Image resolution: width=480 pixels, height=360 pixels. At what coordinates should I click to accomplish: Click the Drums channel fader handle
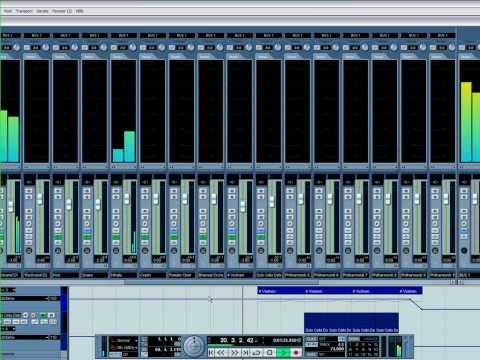coord(98,204)
